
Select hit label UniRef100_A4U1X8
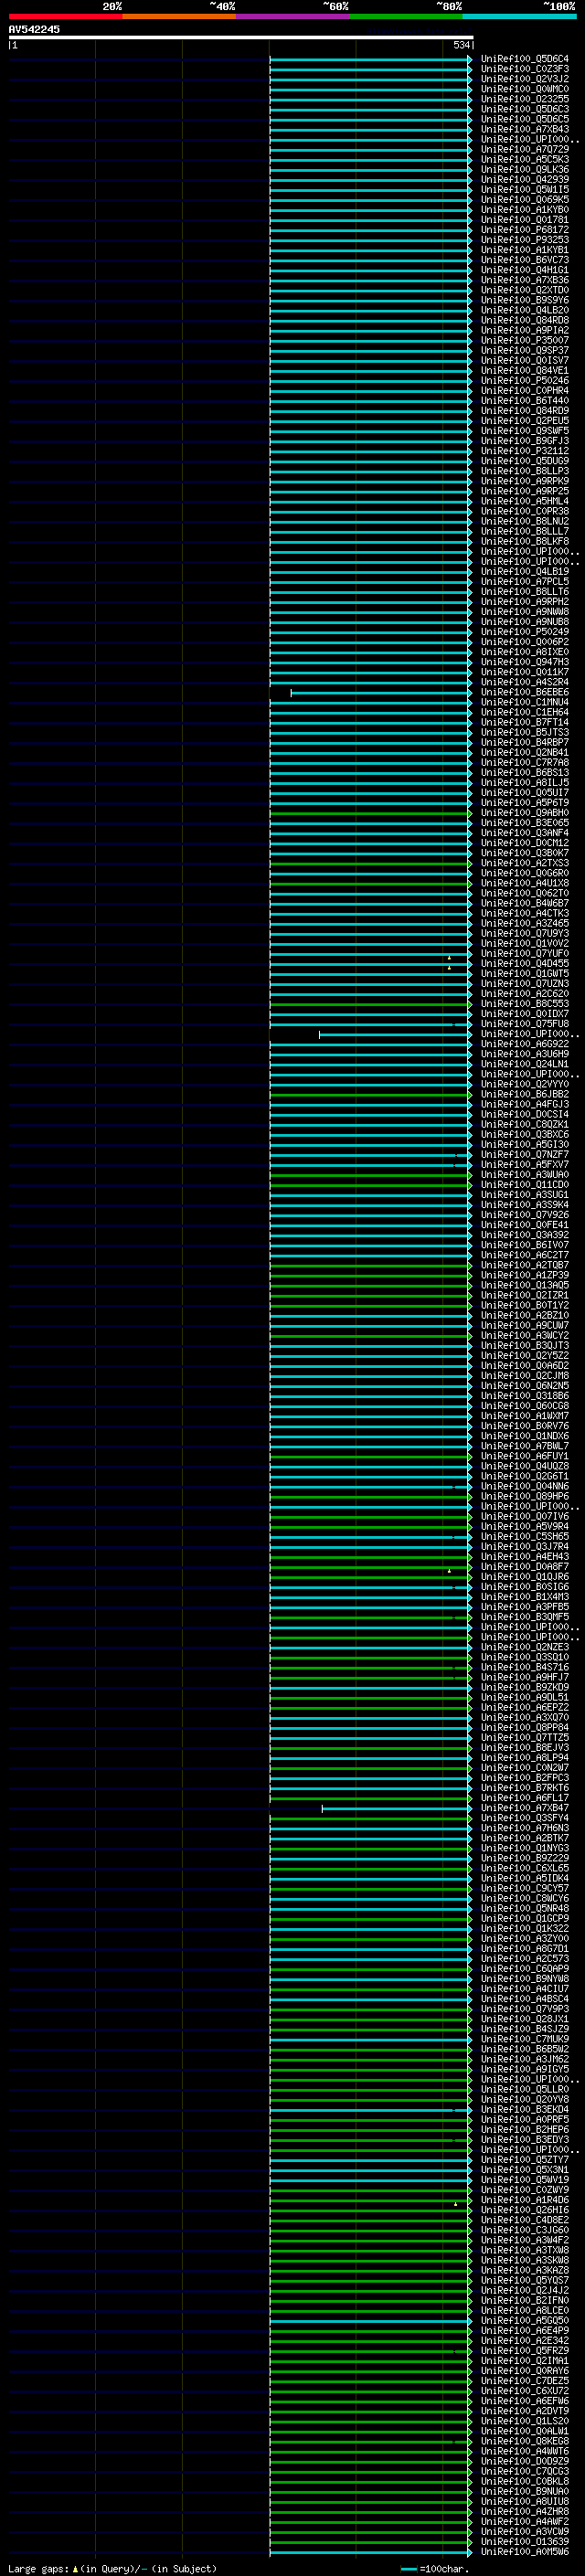[524, 883]
